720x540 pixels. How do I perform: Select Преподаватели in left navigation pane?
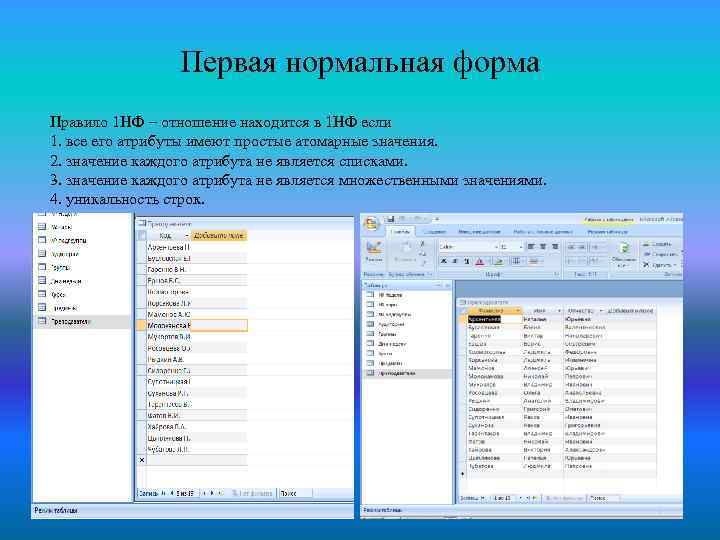83,322
